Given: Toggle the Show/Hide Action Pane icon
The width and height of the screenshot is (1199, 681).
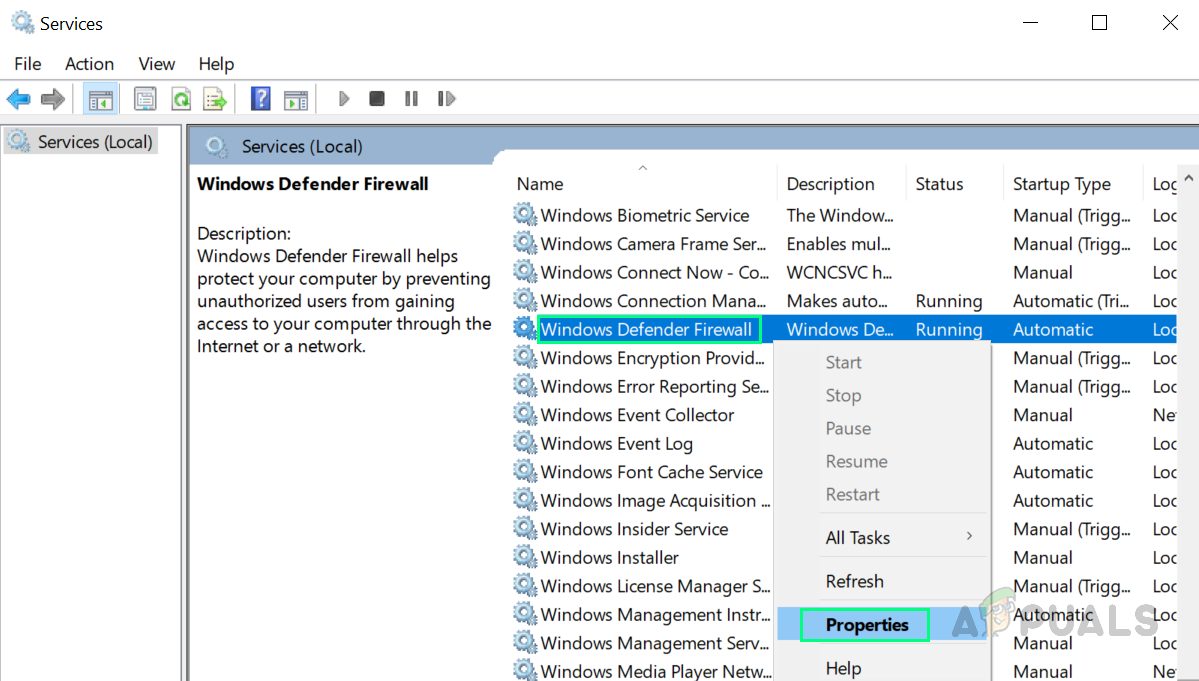Looking at the screenshot, I should tap(295, 99).
